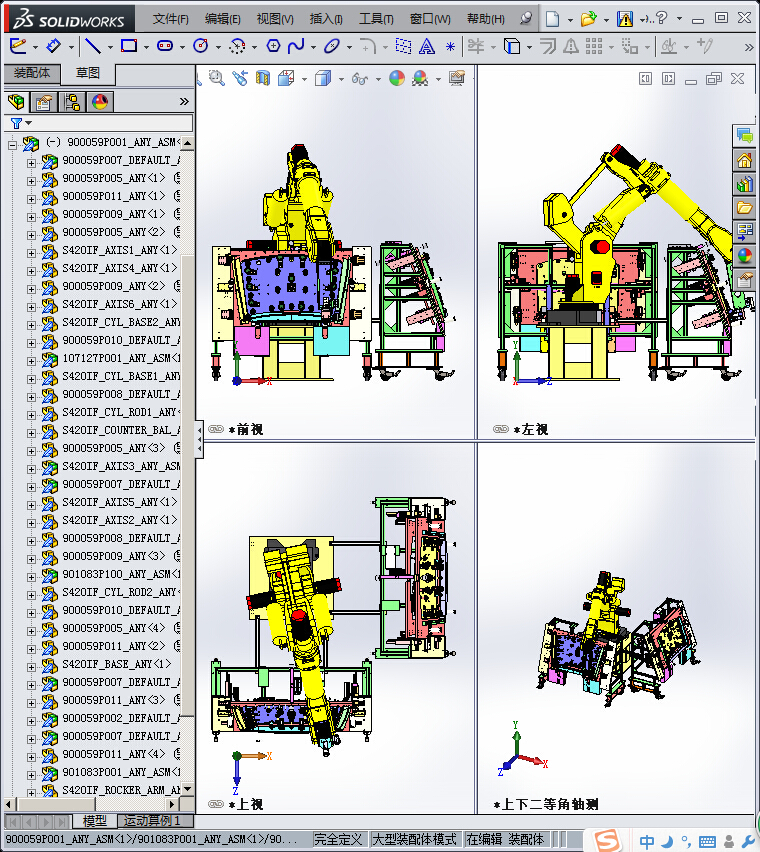Expand the 900059P007_DEFAULT first tree node
The image size is (760, 852).
click(31, 162)
